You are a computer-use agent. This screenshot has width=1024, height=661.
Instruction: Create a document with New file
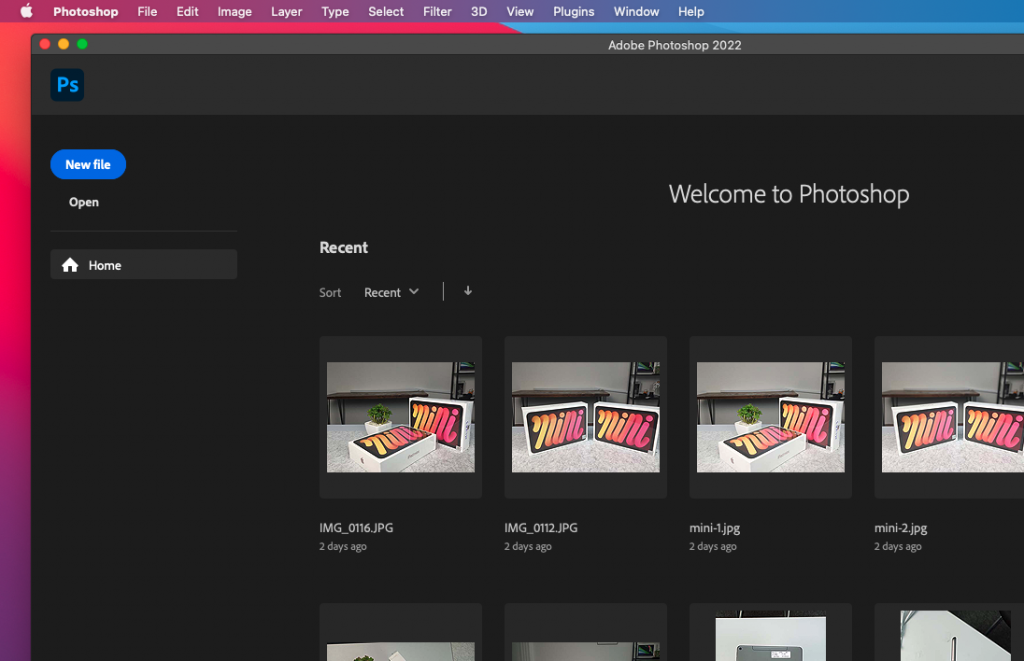point(88,165)
